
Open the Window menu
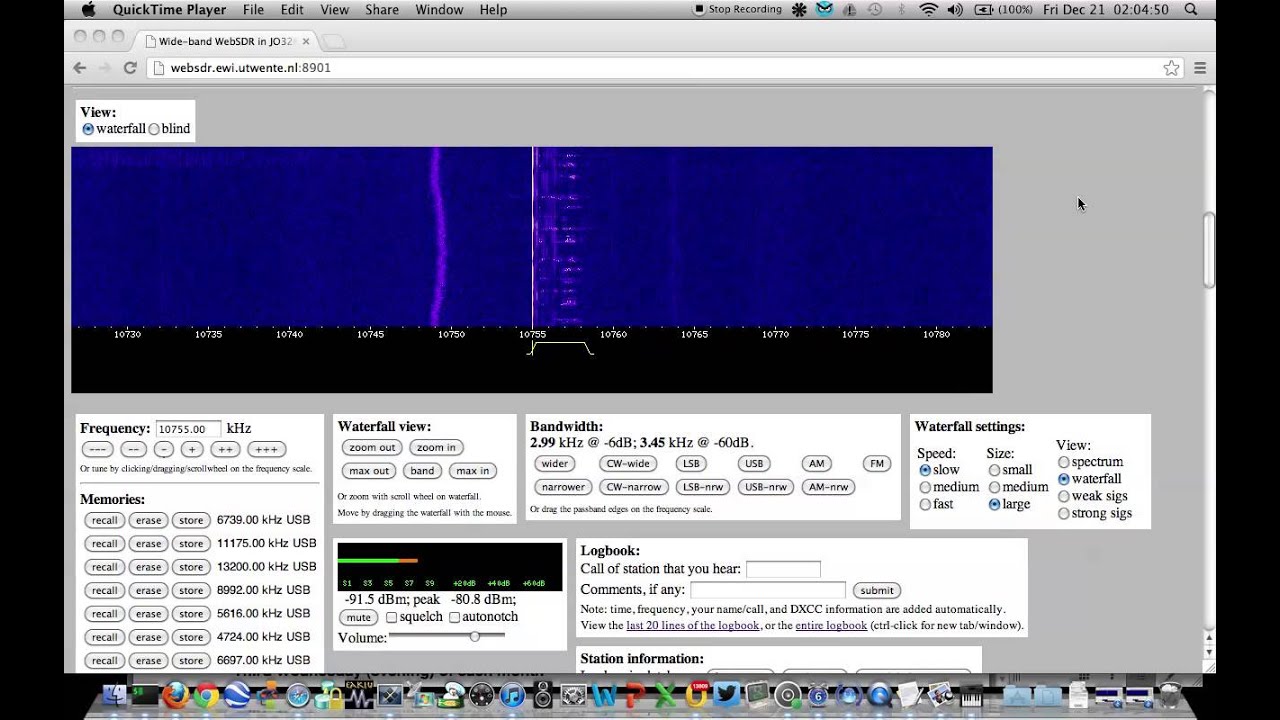pyautogui.click(x=439, y=9)
